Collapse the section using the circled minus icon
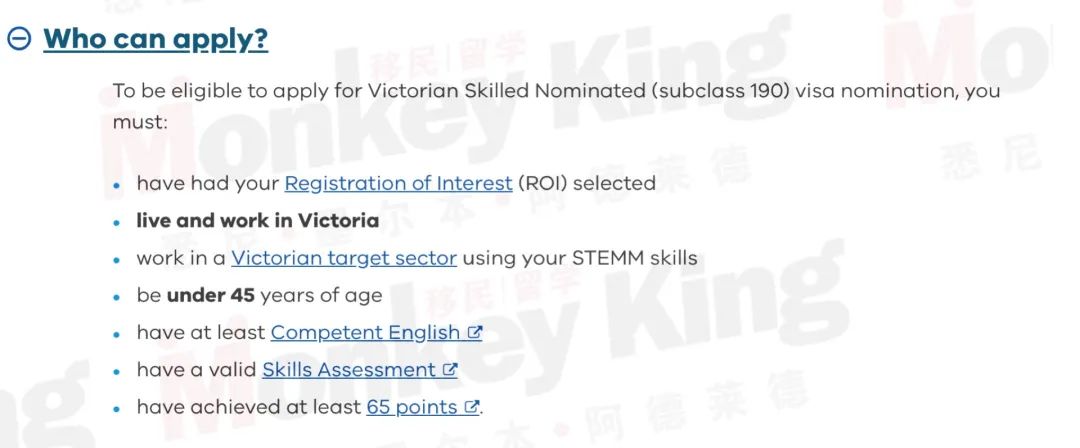The image size is (1080, 448). [x=19, y=39]
